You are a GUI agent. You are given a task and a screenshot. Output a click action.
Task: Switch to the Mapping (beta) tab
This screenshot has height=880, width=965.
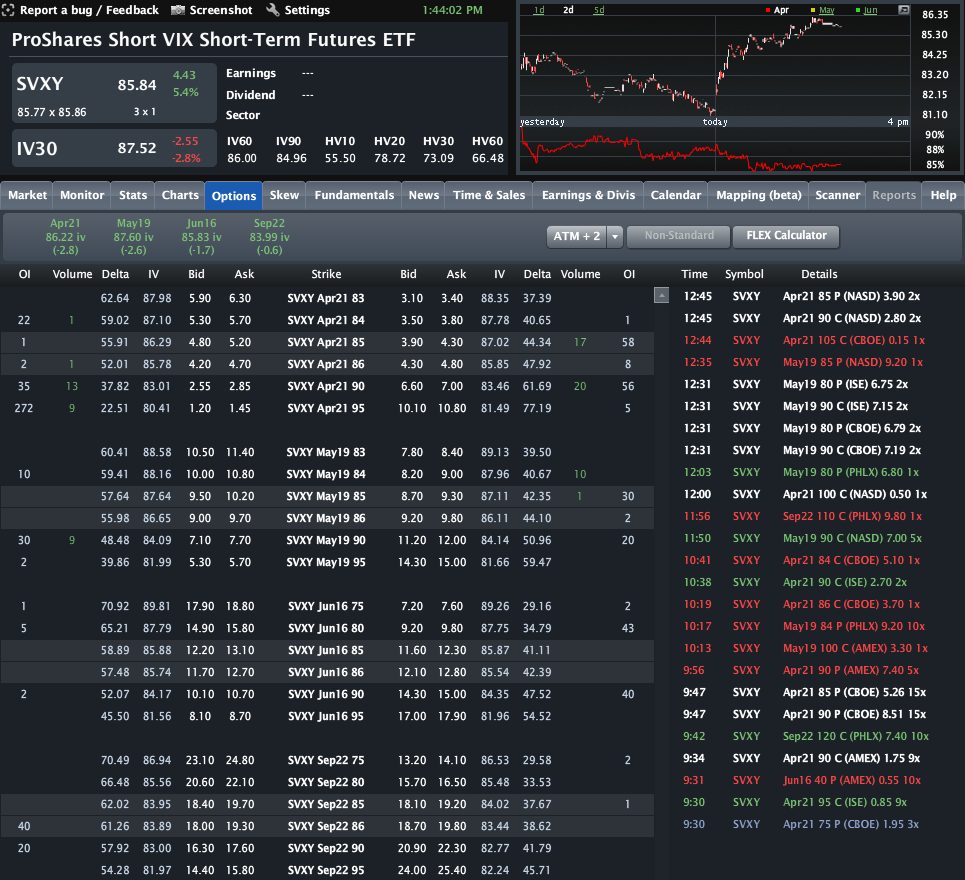759,195
